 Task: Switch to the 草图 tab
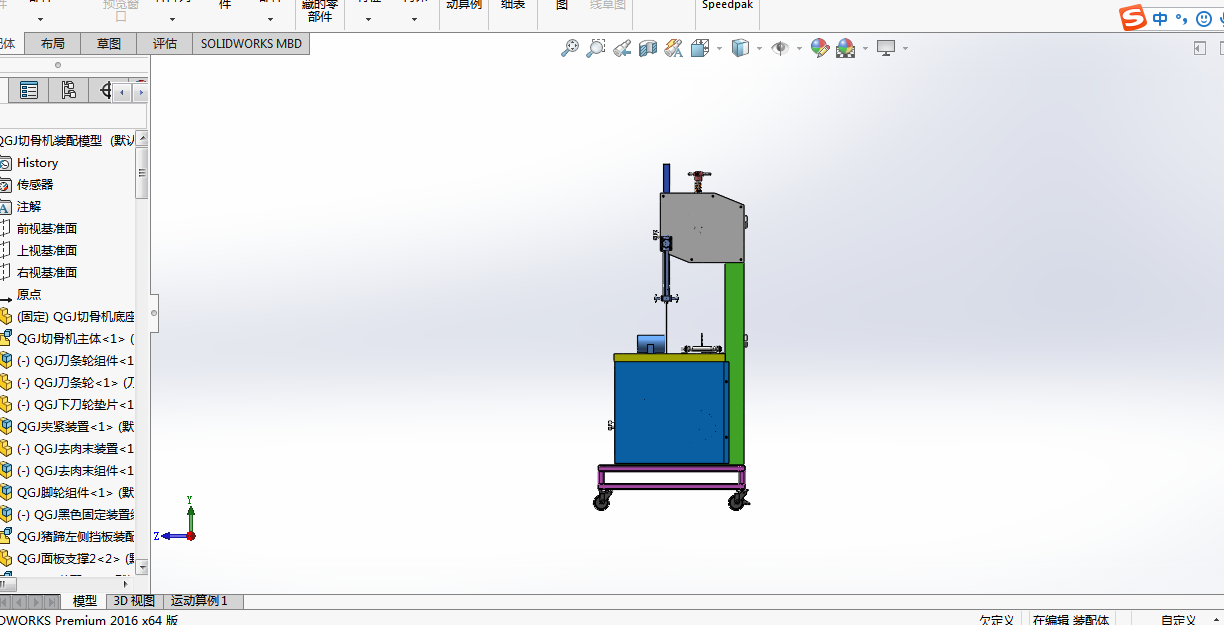pyautogui.click(x=109, y=44)
